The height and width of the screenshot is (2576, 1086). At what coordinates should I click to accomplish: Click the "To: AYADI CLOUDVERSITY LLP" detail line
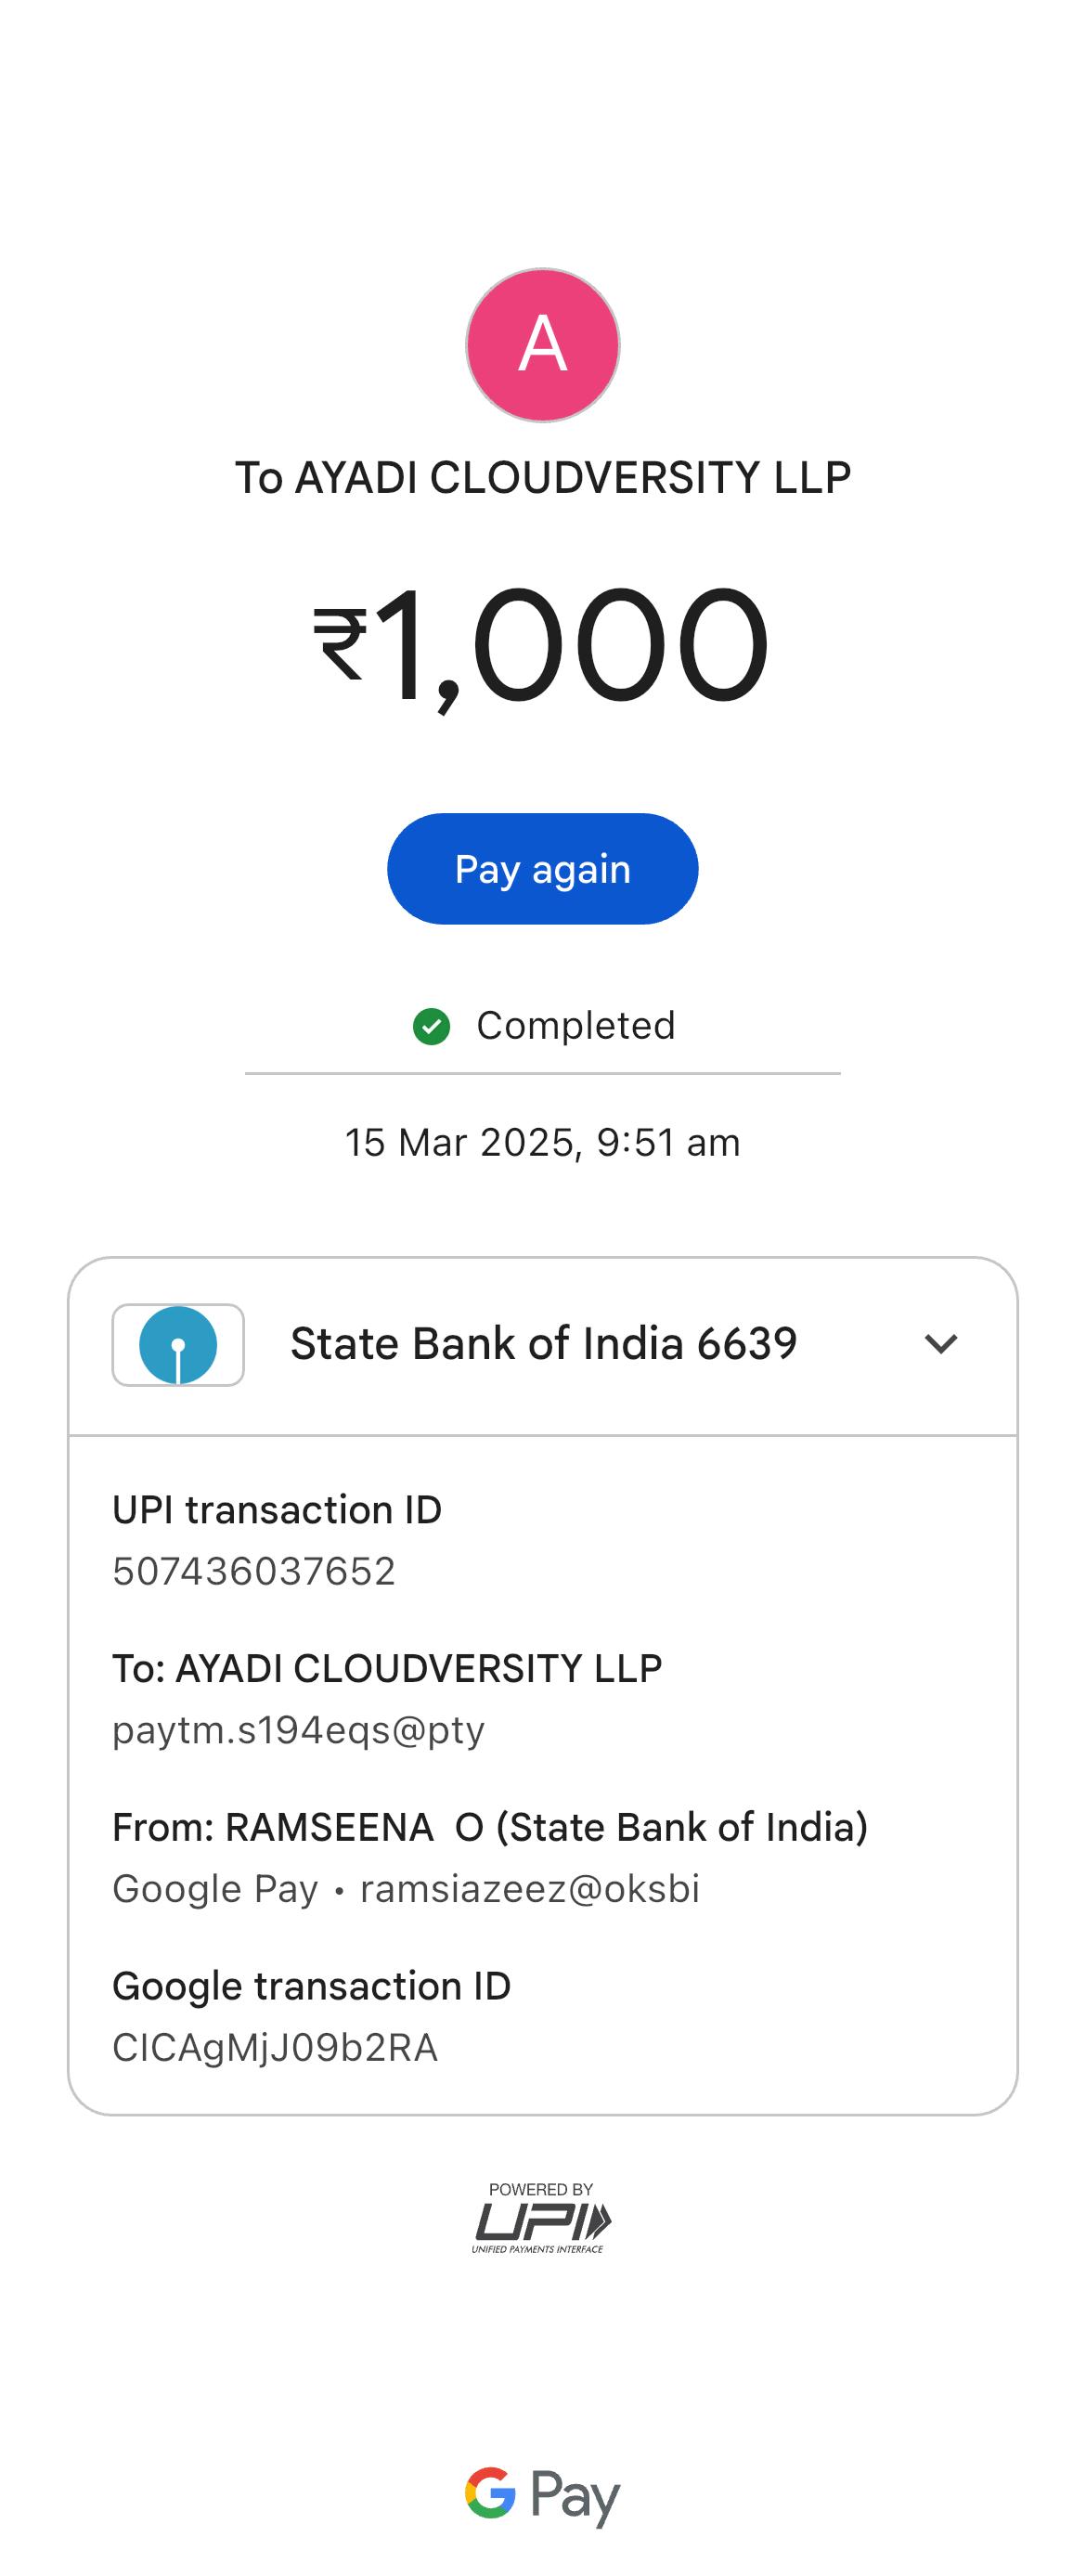(x=387, y=1668)
